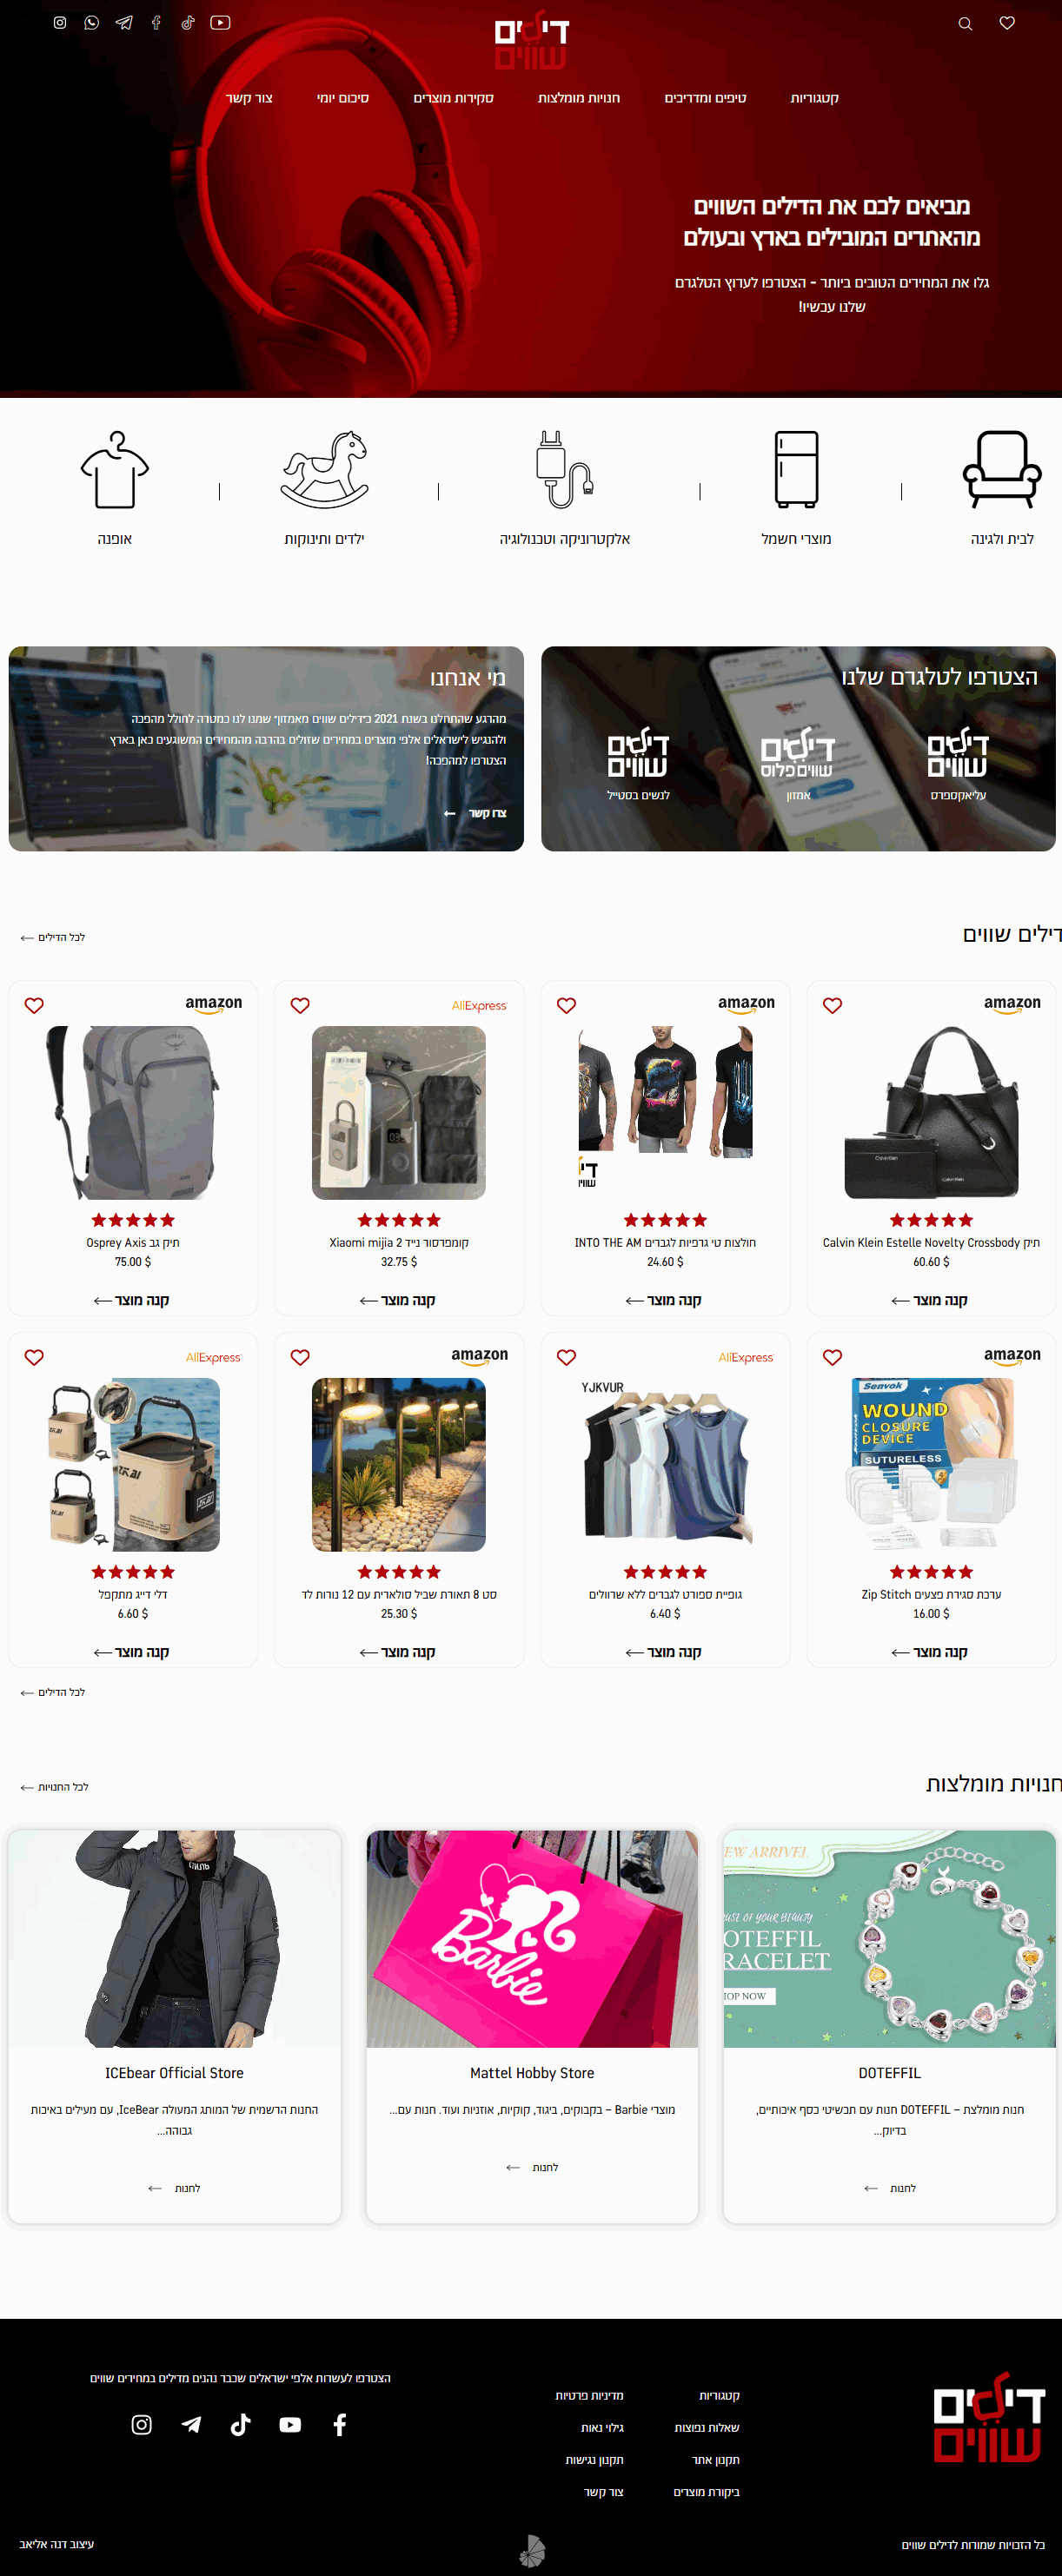Viewport: 1062px width, 2576px height.
Task: Open חנויות מומלצות in navigation bar
Action: point(579,98)
